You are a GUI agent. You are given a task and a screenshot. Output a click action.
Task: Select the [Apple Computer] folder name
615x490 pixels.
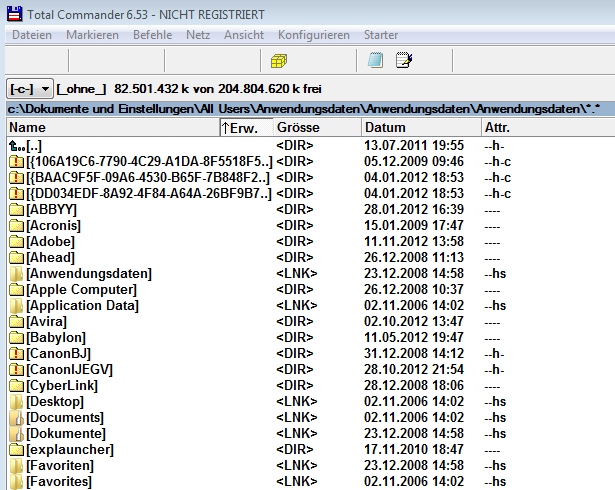pyautogui.click(x=82, y=290)
